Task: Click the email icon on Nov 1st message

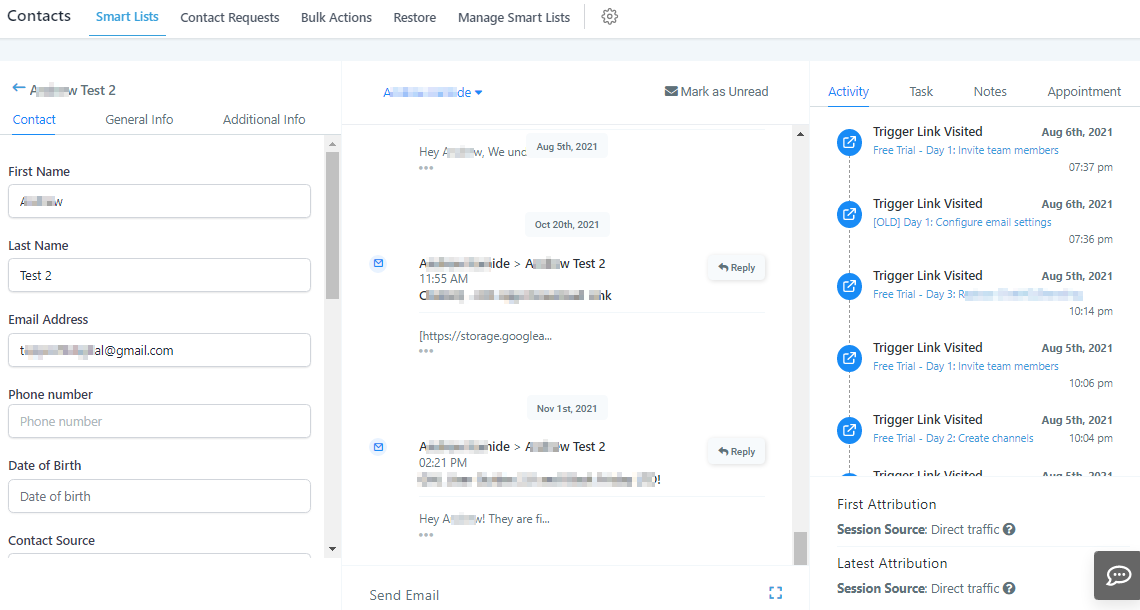Action: 378,446
